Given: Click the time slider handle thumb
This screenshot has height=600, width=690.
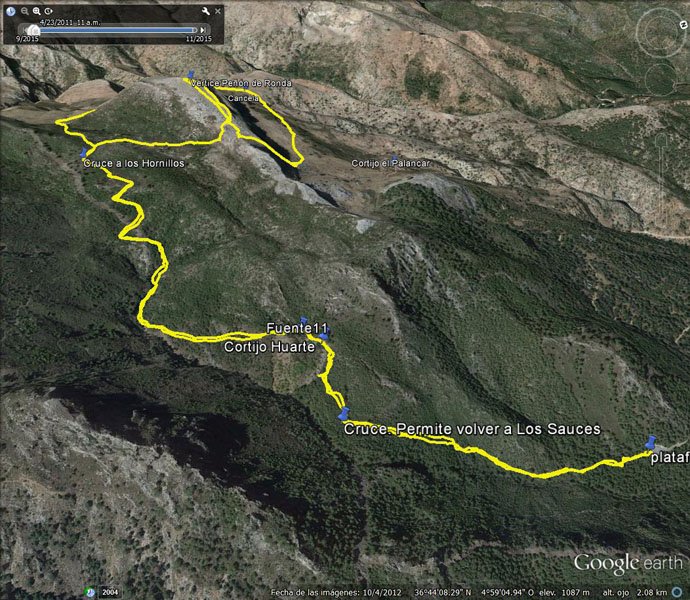Looking at the screenshot, I should coord(33,30).
